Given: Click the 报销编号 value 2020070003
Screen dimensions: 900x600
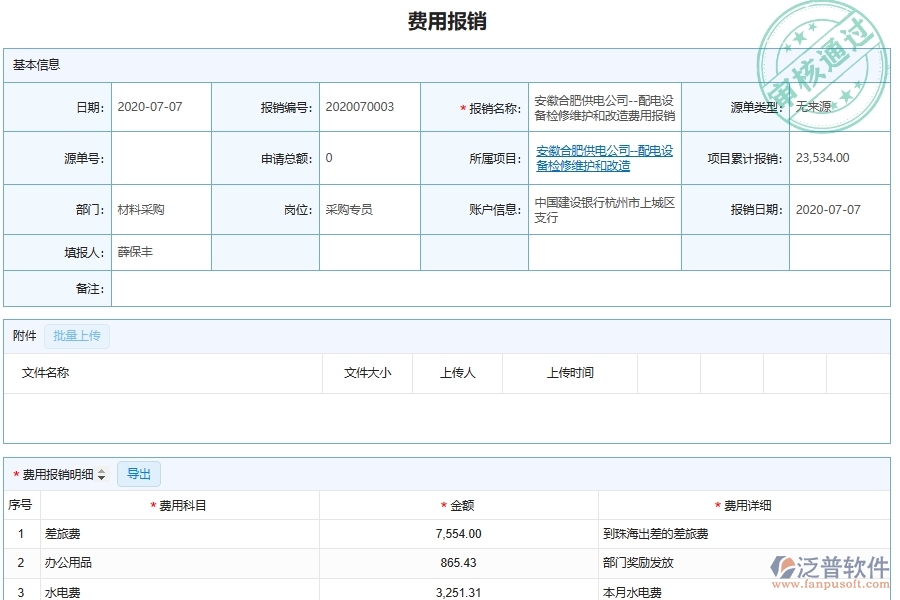Looking at the screenshot, I should tap(357, 106).
